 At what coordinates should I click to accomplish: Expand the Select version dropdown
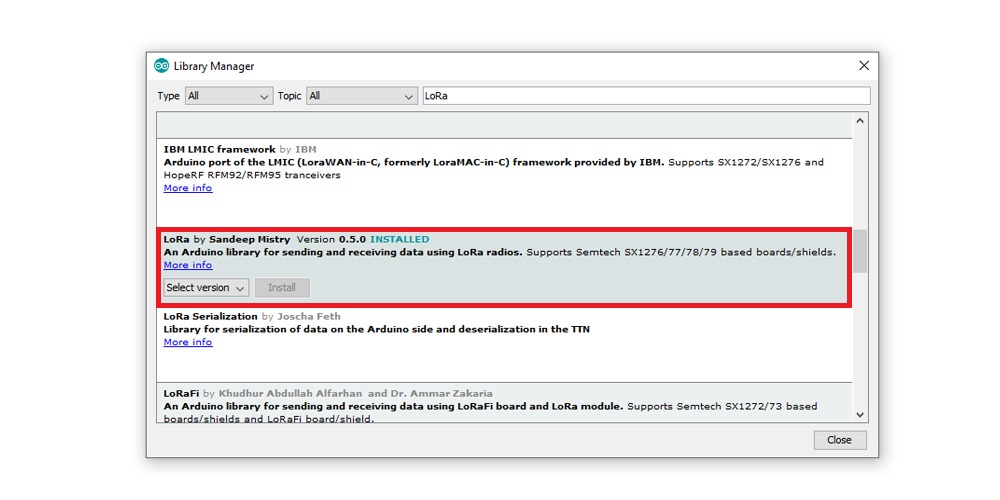tap(206, 288)
